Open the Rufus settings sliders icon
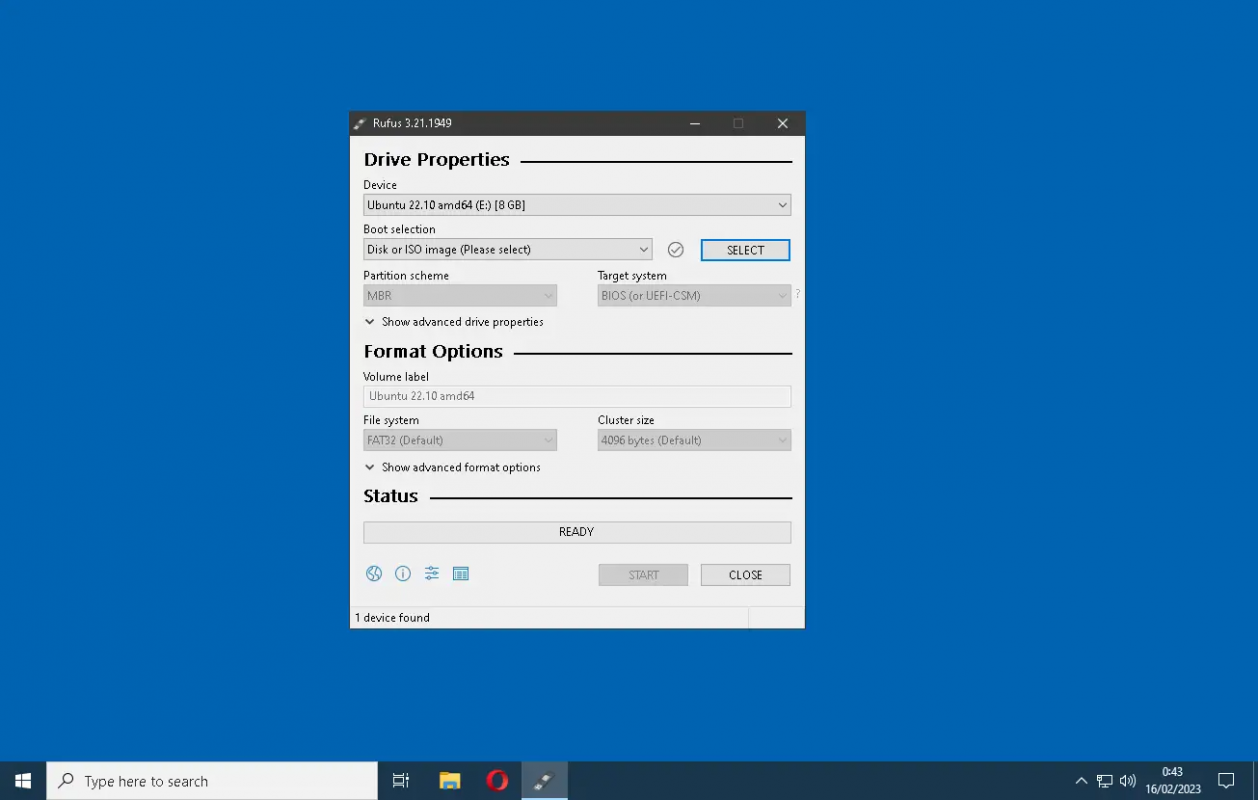This screenshot has height=800, width=1258. coord(432,574)
